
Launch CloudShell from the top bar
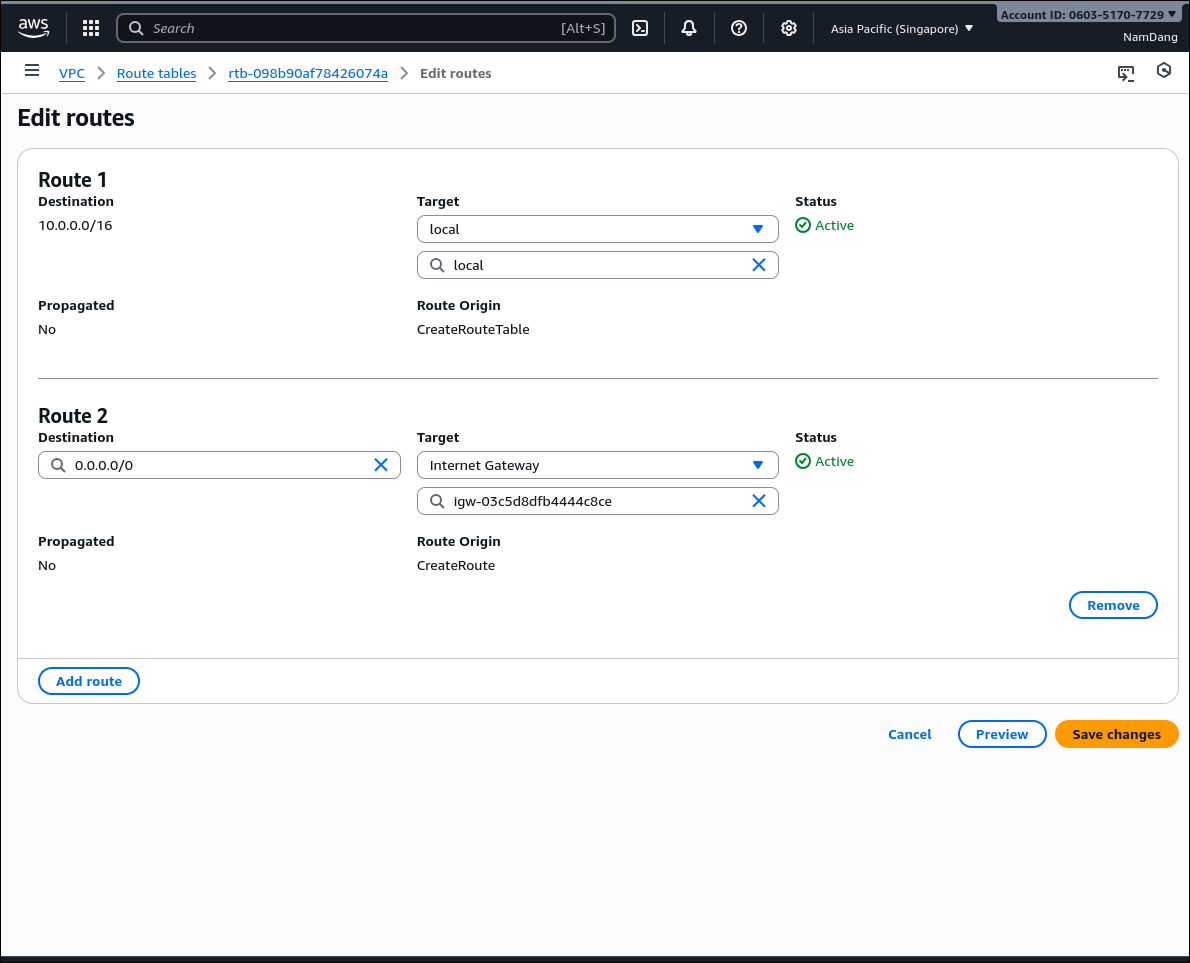pos(640,28)
